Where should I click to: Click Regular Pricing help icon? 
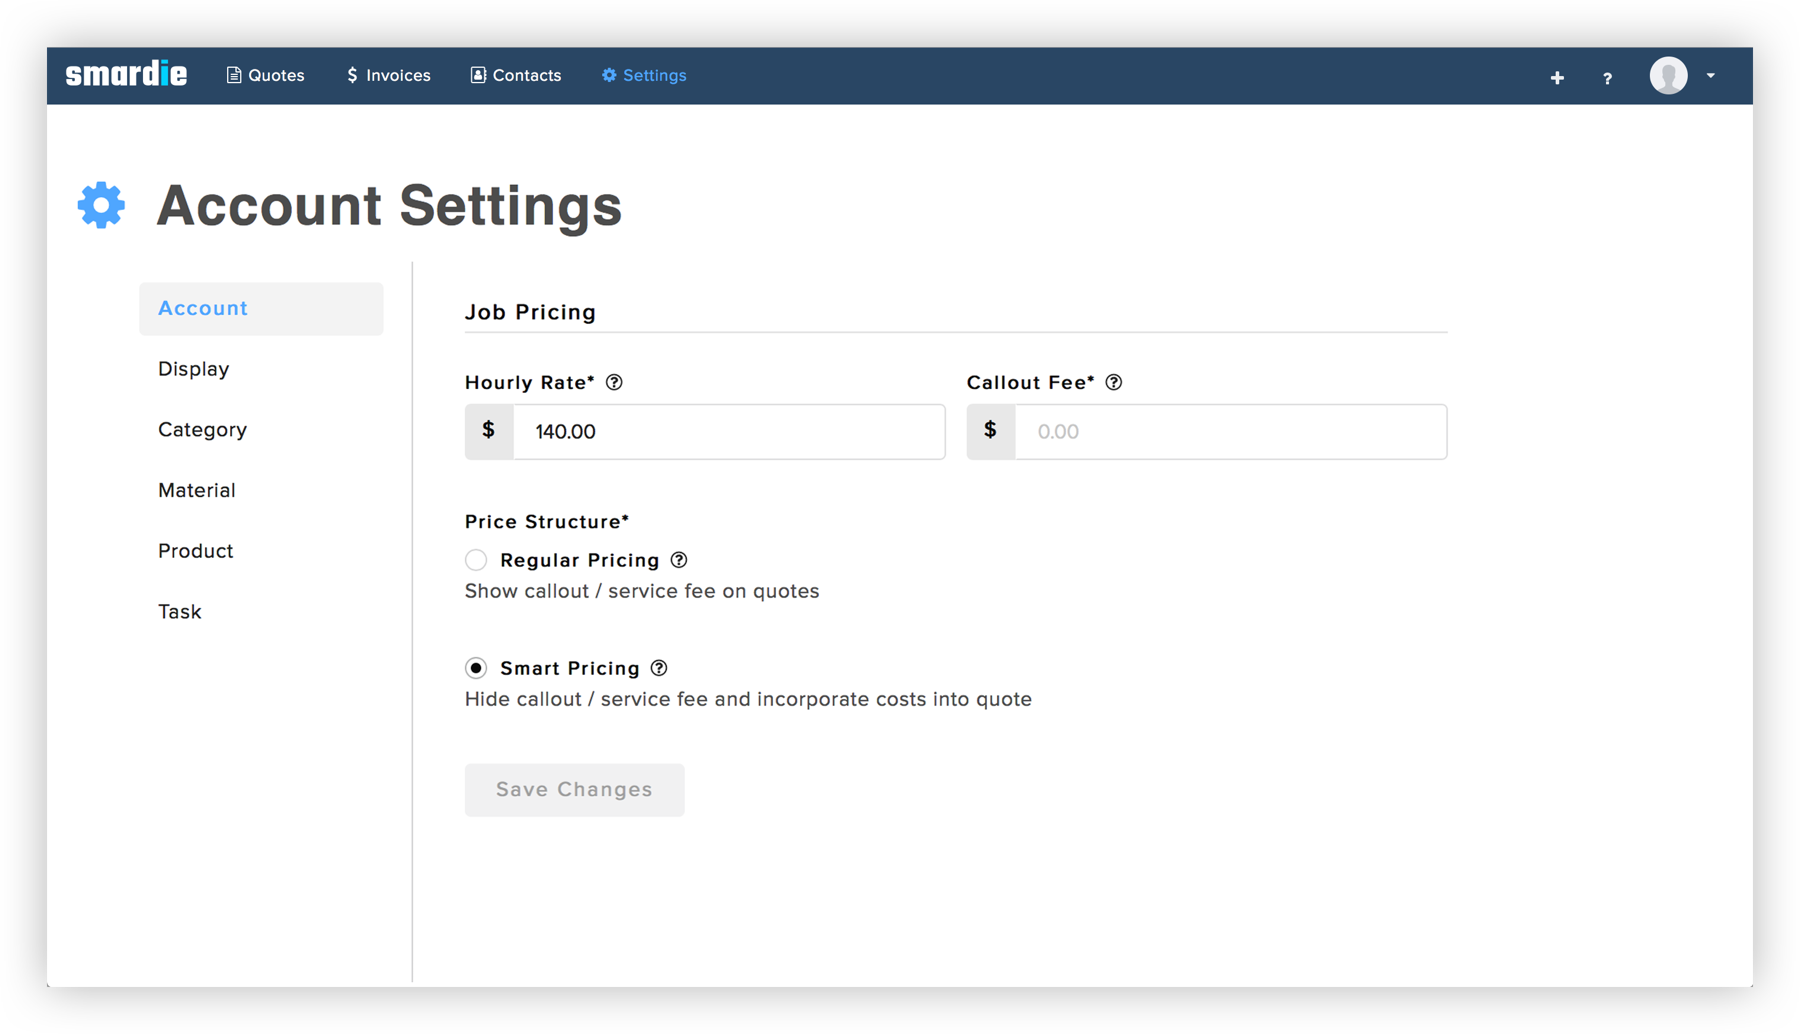[x=679, y=560]
